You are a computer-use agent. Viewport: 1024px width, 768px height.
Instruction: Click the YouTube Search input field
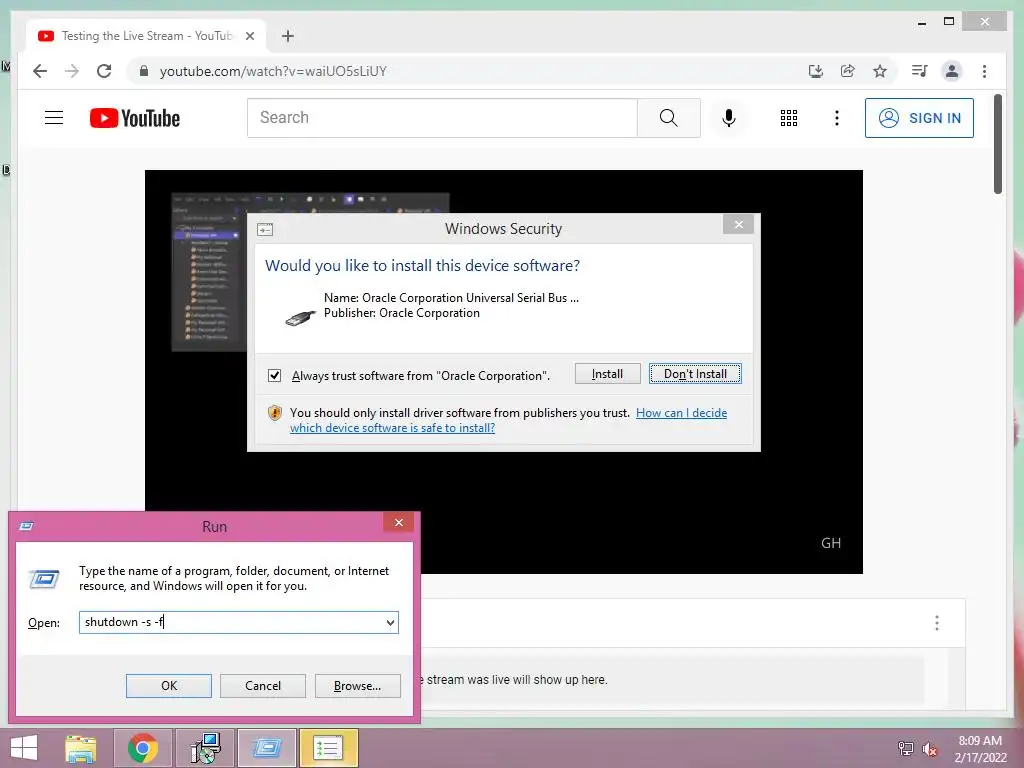[x=442, y=118]
